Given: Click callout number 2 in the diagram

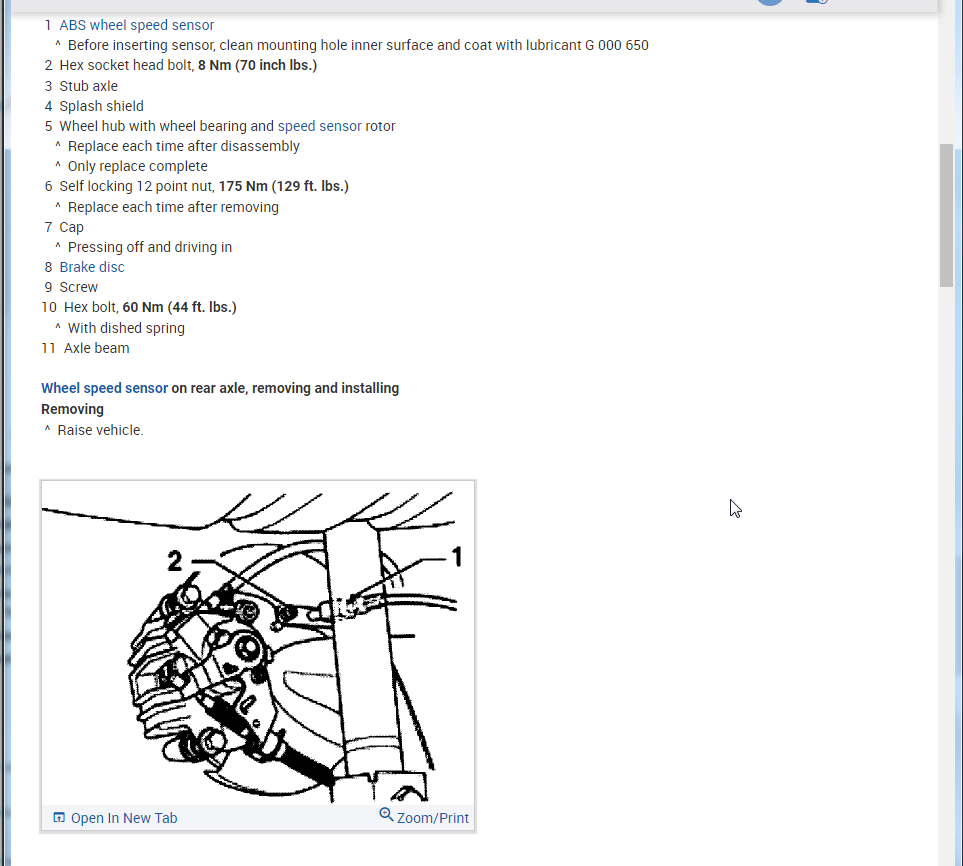Looking at the screenshot, I should 175,561.
